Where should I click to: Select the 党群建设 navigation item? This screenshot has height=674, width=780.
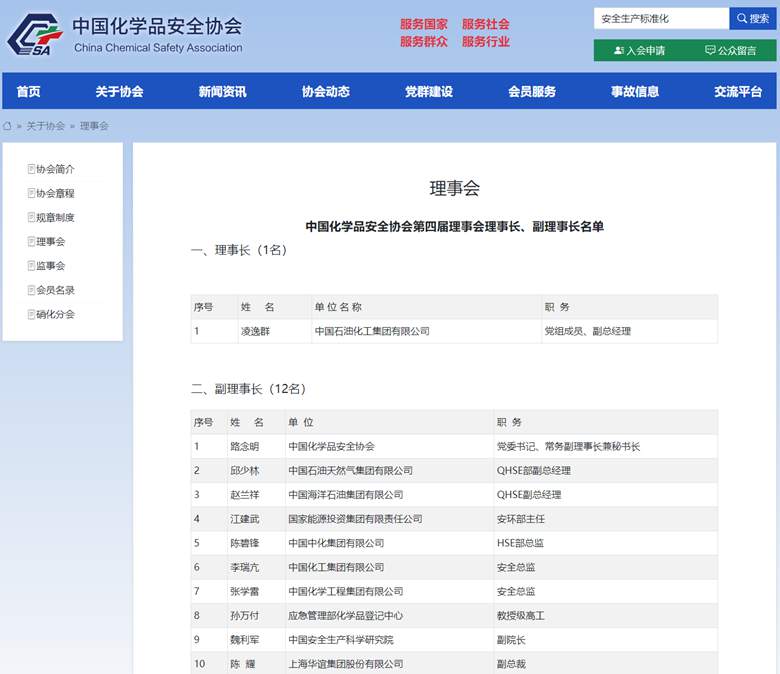click(x=428, y=92)
